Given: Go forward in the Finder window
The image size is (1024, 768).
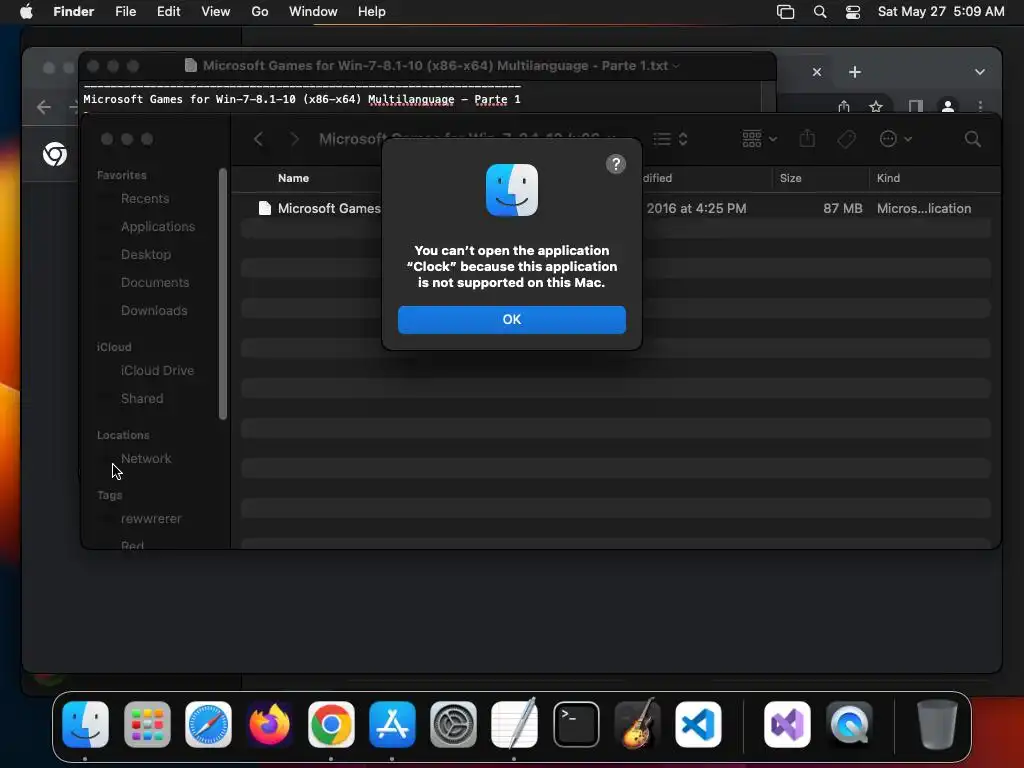Looking at the screenshot, I should 295,138.
